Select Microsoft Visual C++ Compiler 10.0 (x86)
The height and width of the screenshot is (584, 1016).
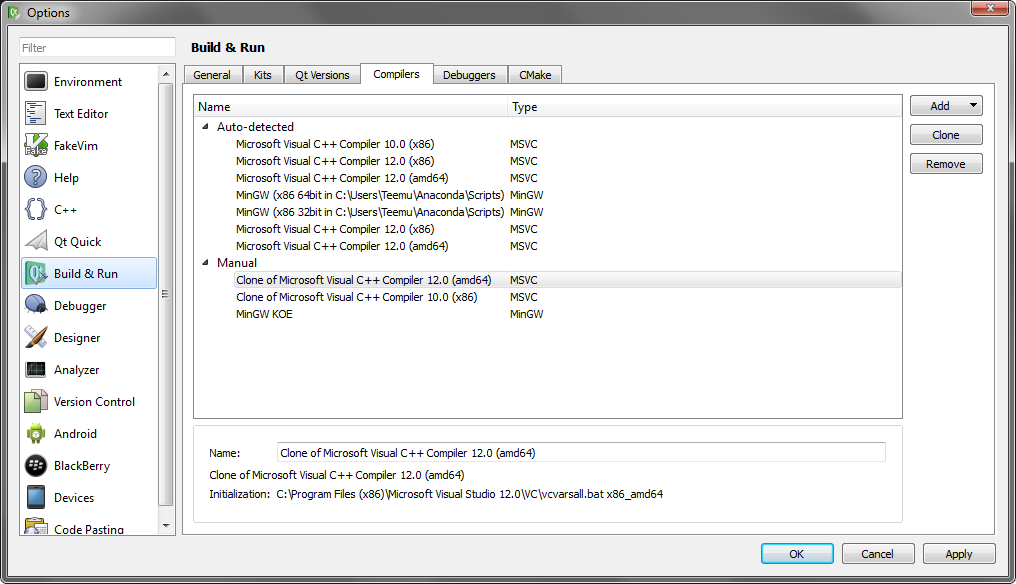click(x=335, y=144)
